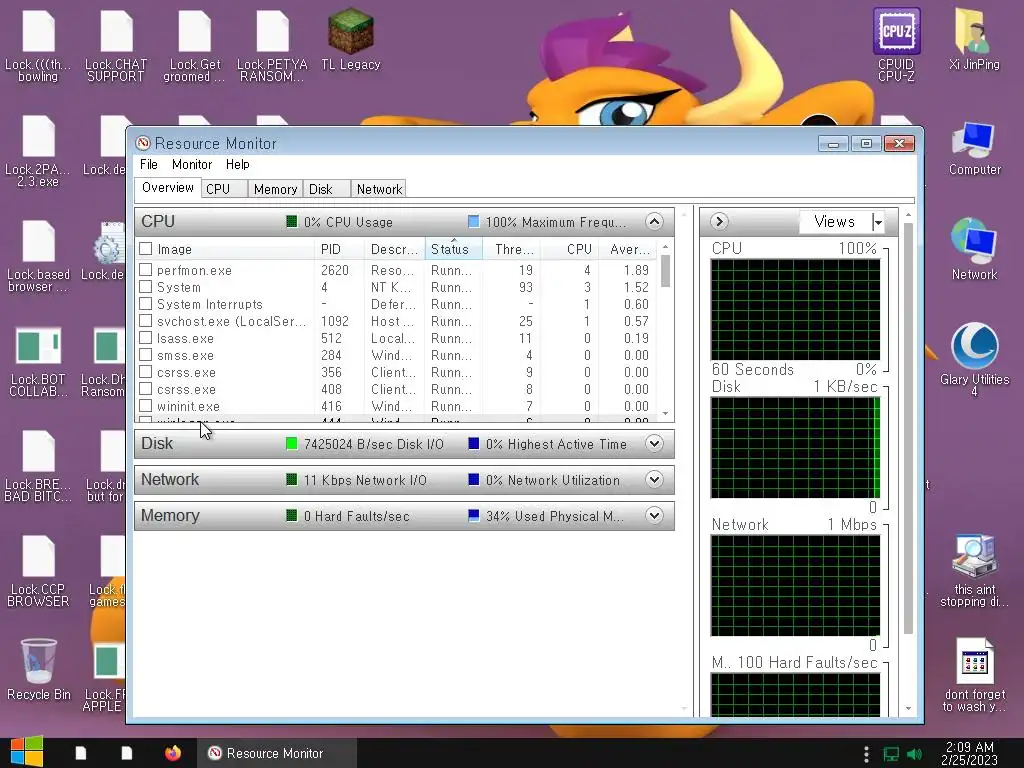Sort by the Status column header
The width and height of the screenshot is (1024, 768).
453,249
